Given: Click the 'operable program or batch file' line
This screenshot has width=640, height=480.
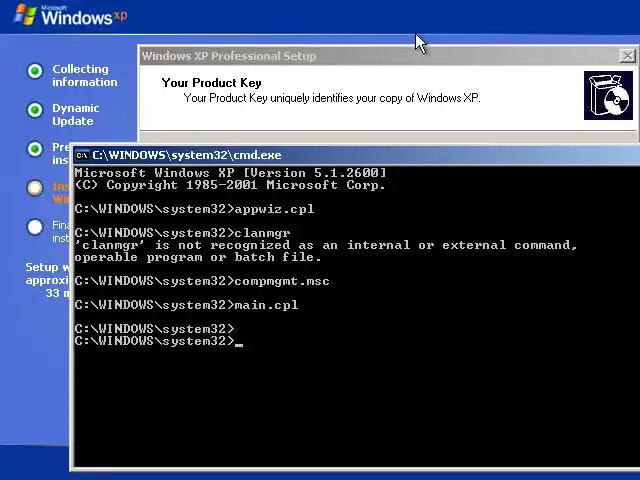Looking at the screenshot, I should tap(198, 257).
